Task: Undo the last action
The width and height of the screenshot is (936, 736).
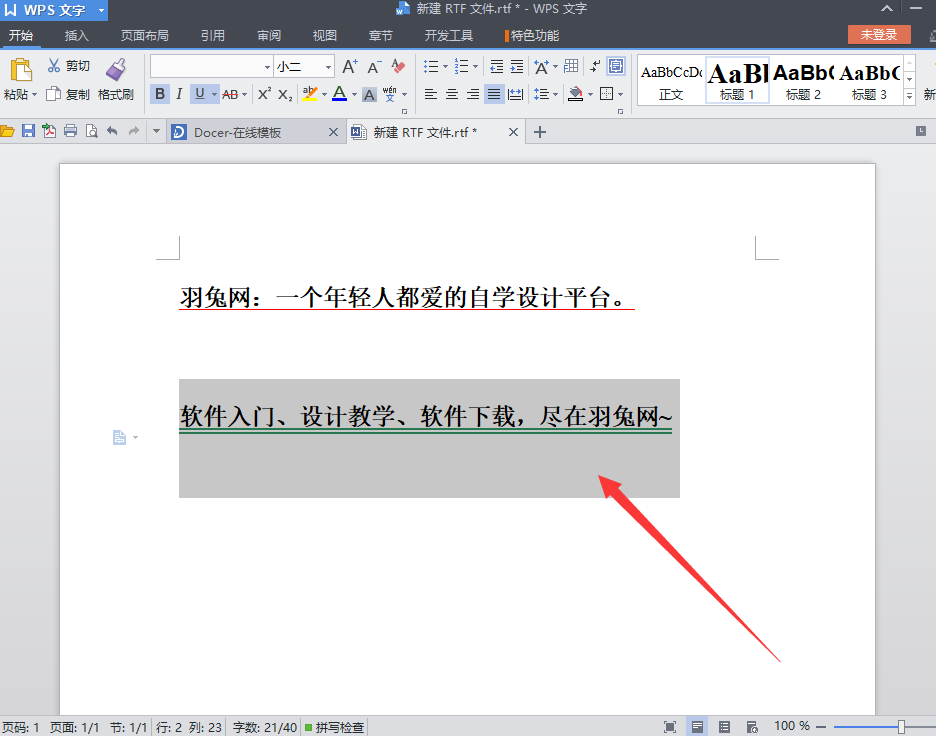Action: pos(112,131)
